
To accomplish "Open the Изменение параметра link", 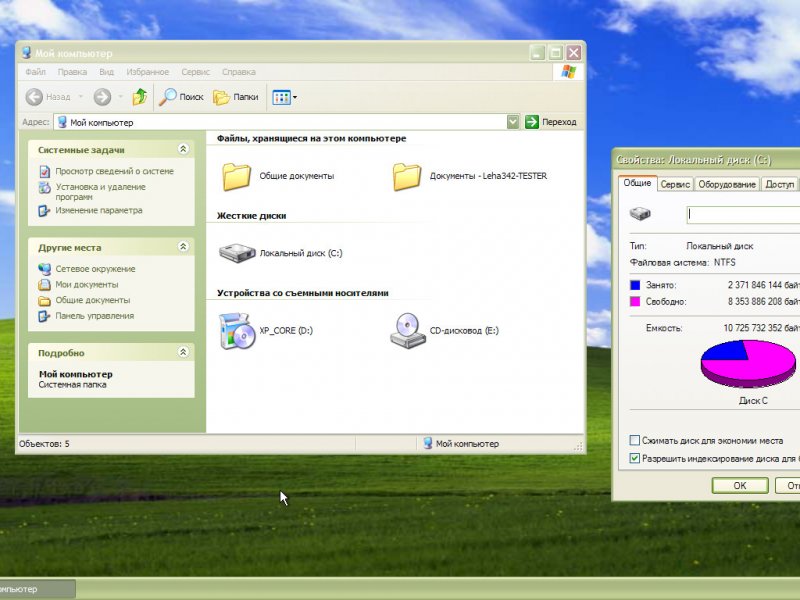I will [x=99, y=210].
